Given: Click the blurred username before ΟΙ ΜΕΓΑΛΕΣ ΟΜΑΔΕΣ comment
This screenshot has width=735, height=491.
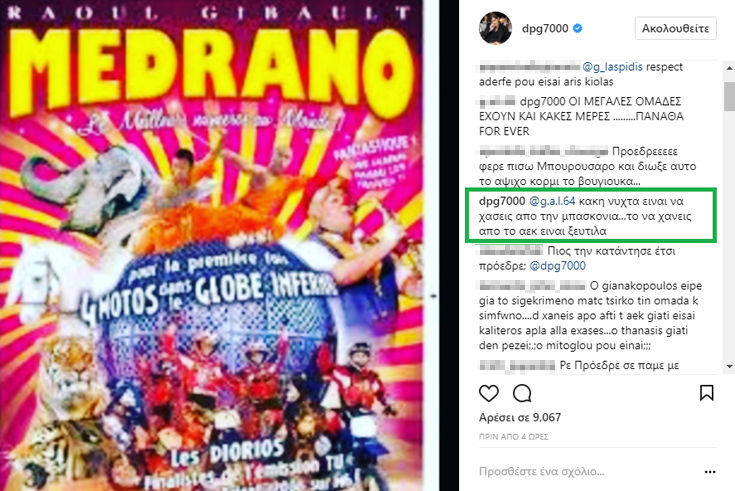Looking at the screenshot, I should pyautogui.click(x=497, y=101).
